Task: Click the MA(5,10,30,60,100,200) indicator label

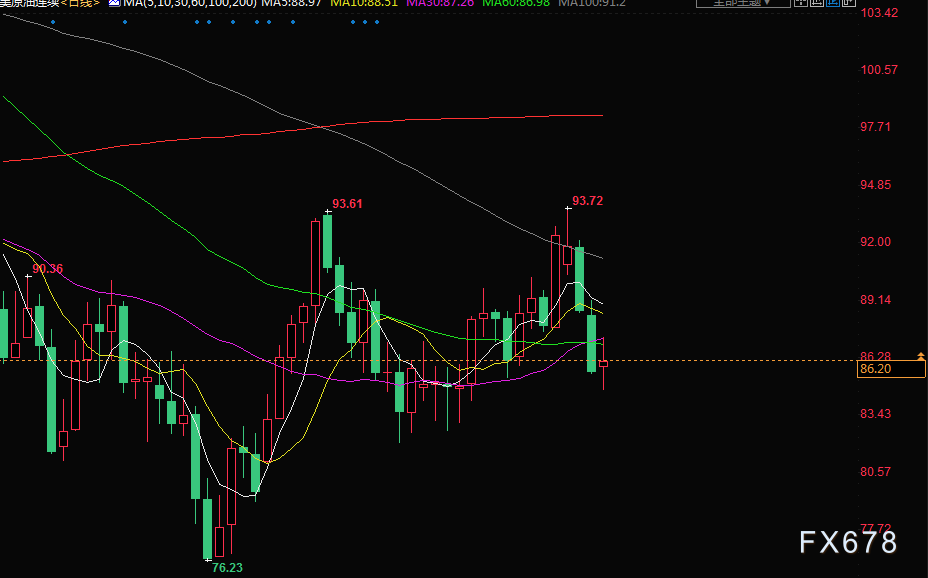Action: (190, 3)
